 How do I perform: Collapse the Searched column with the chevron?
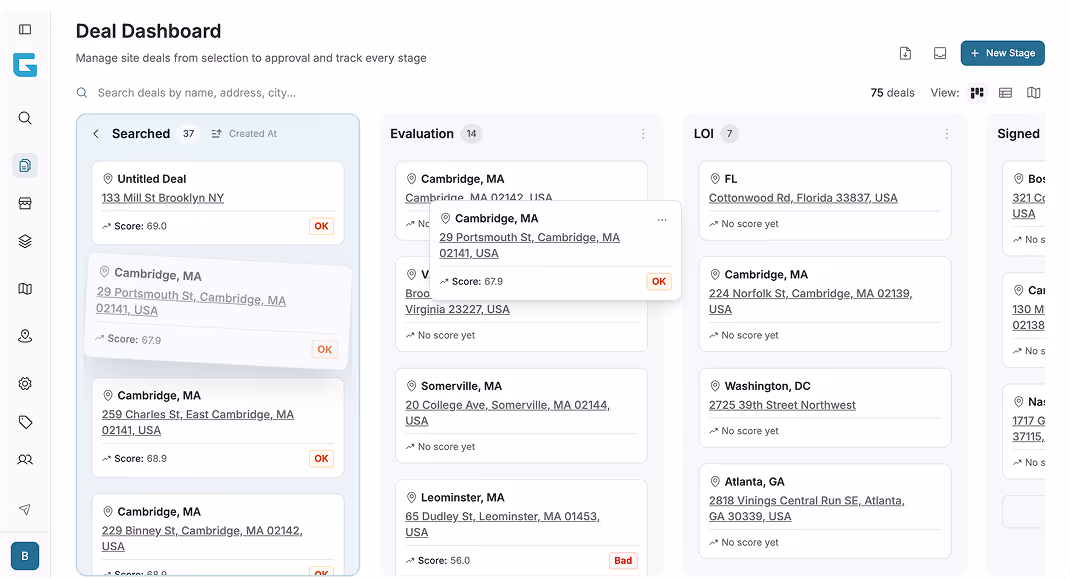pyautogui.click(x=95, y=133)
